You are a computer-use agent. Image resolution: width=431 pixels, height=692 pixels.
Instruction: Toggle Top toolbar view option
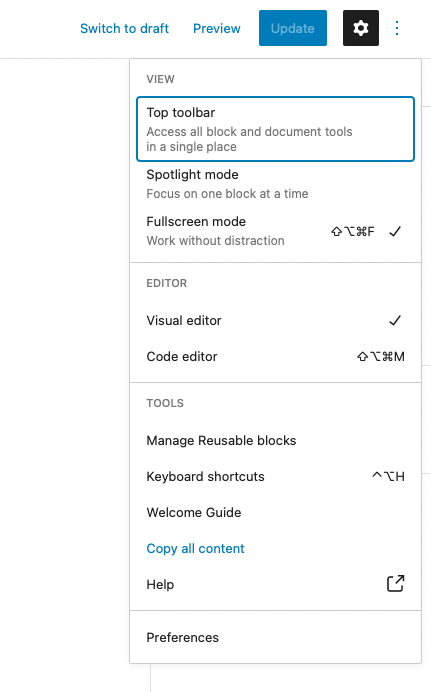275,129
